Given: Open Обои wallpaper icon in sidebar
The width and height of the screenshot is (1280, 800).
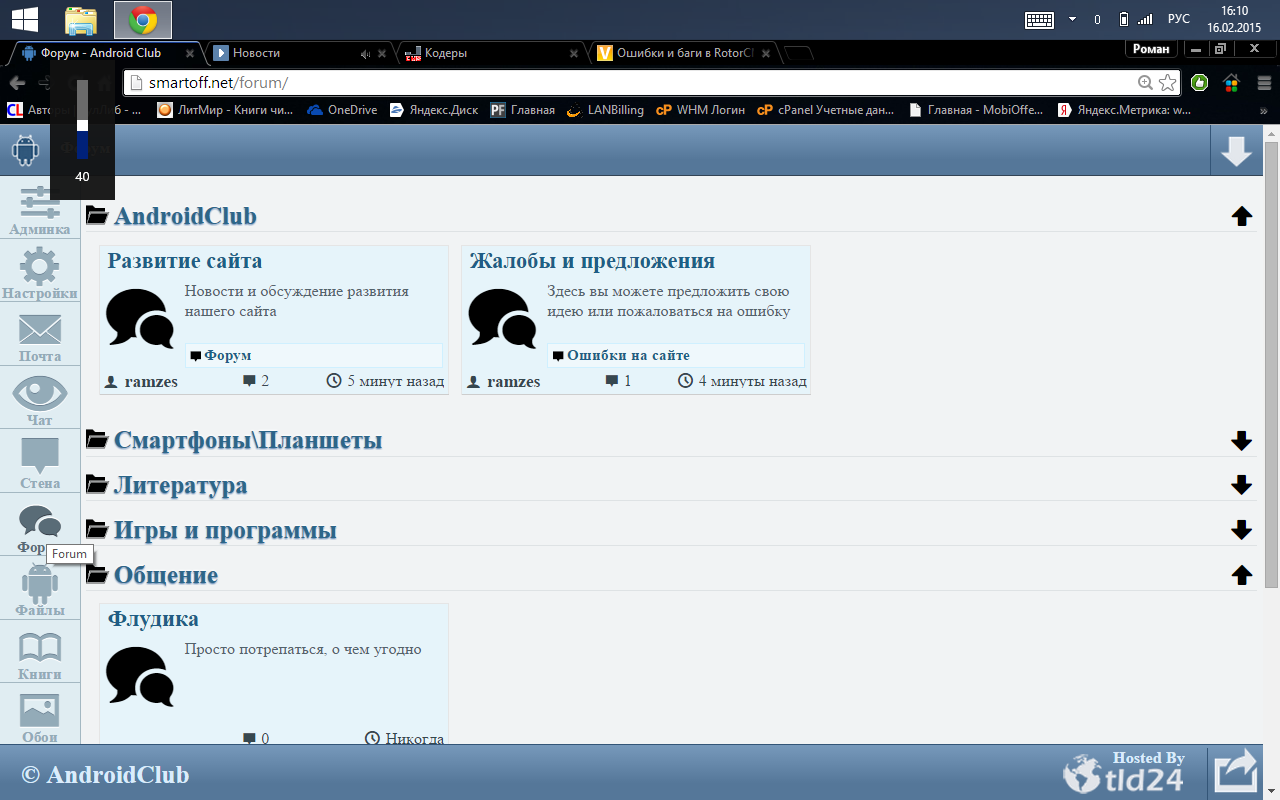Looking at the screenshot, I should click(x=40, y=715).
